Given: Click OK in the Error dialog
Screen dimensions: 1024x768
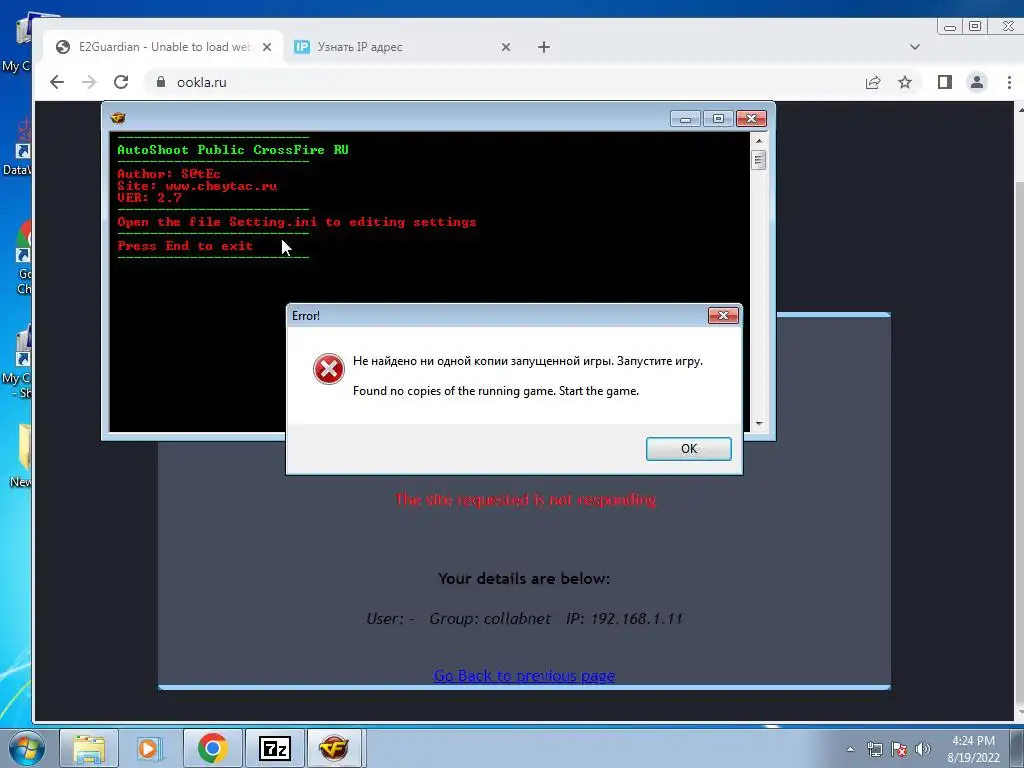Looking at the screenshot, I should [x=688, y=449].
